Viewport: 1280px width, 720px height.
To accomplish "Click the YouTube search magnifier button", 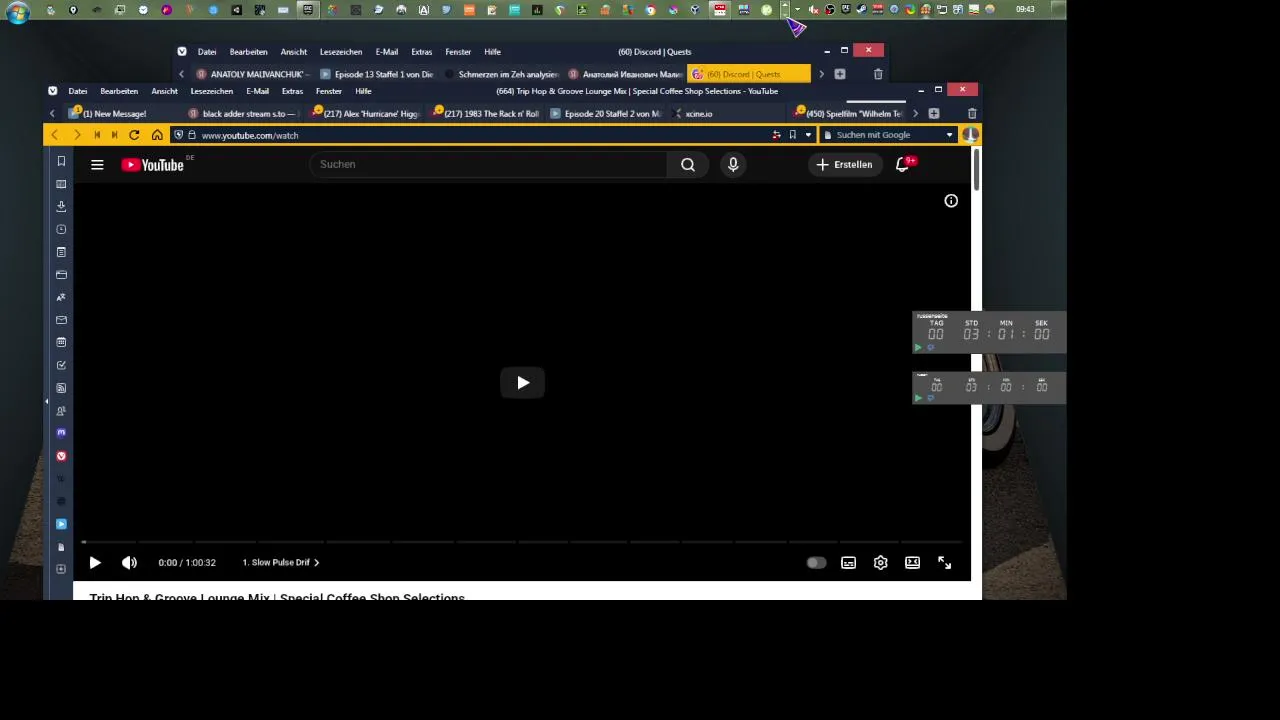I will click(x=688, y=165).
